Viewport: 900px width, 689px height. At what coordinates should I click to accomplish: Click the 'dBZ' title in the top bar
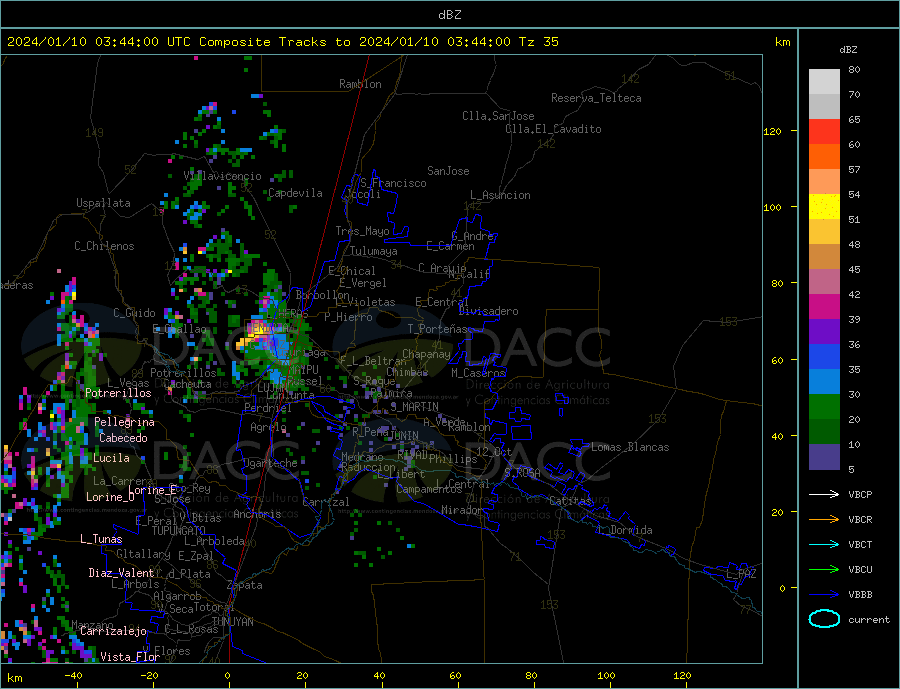449,15
